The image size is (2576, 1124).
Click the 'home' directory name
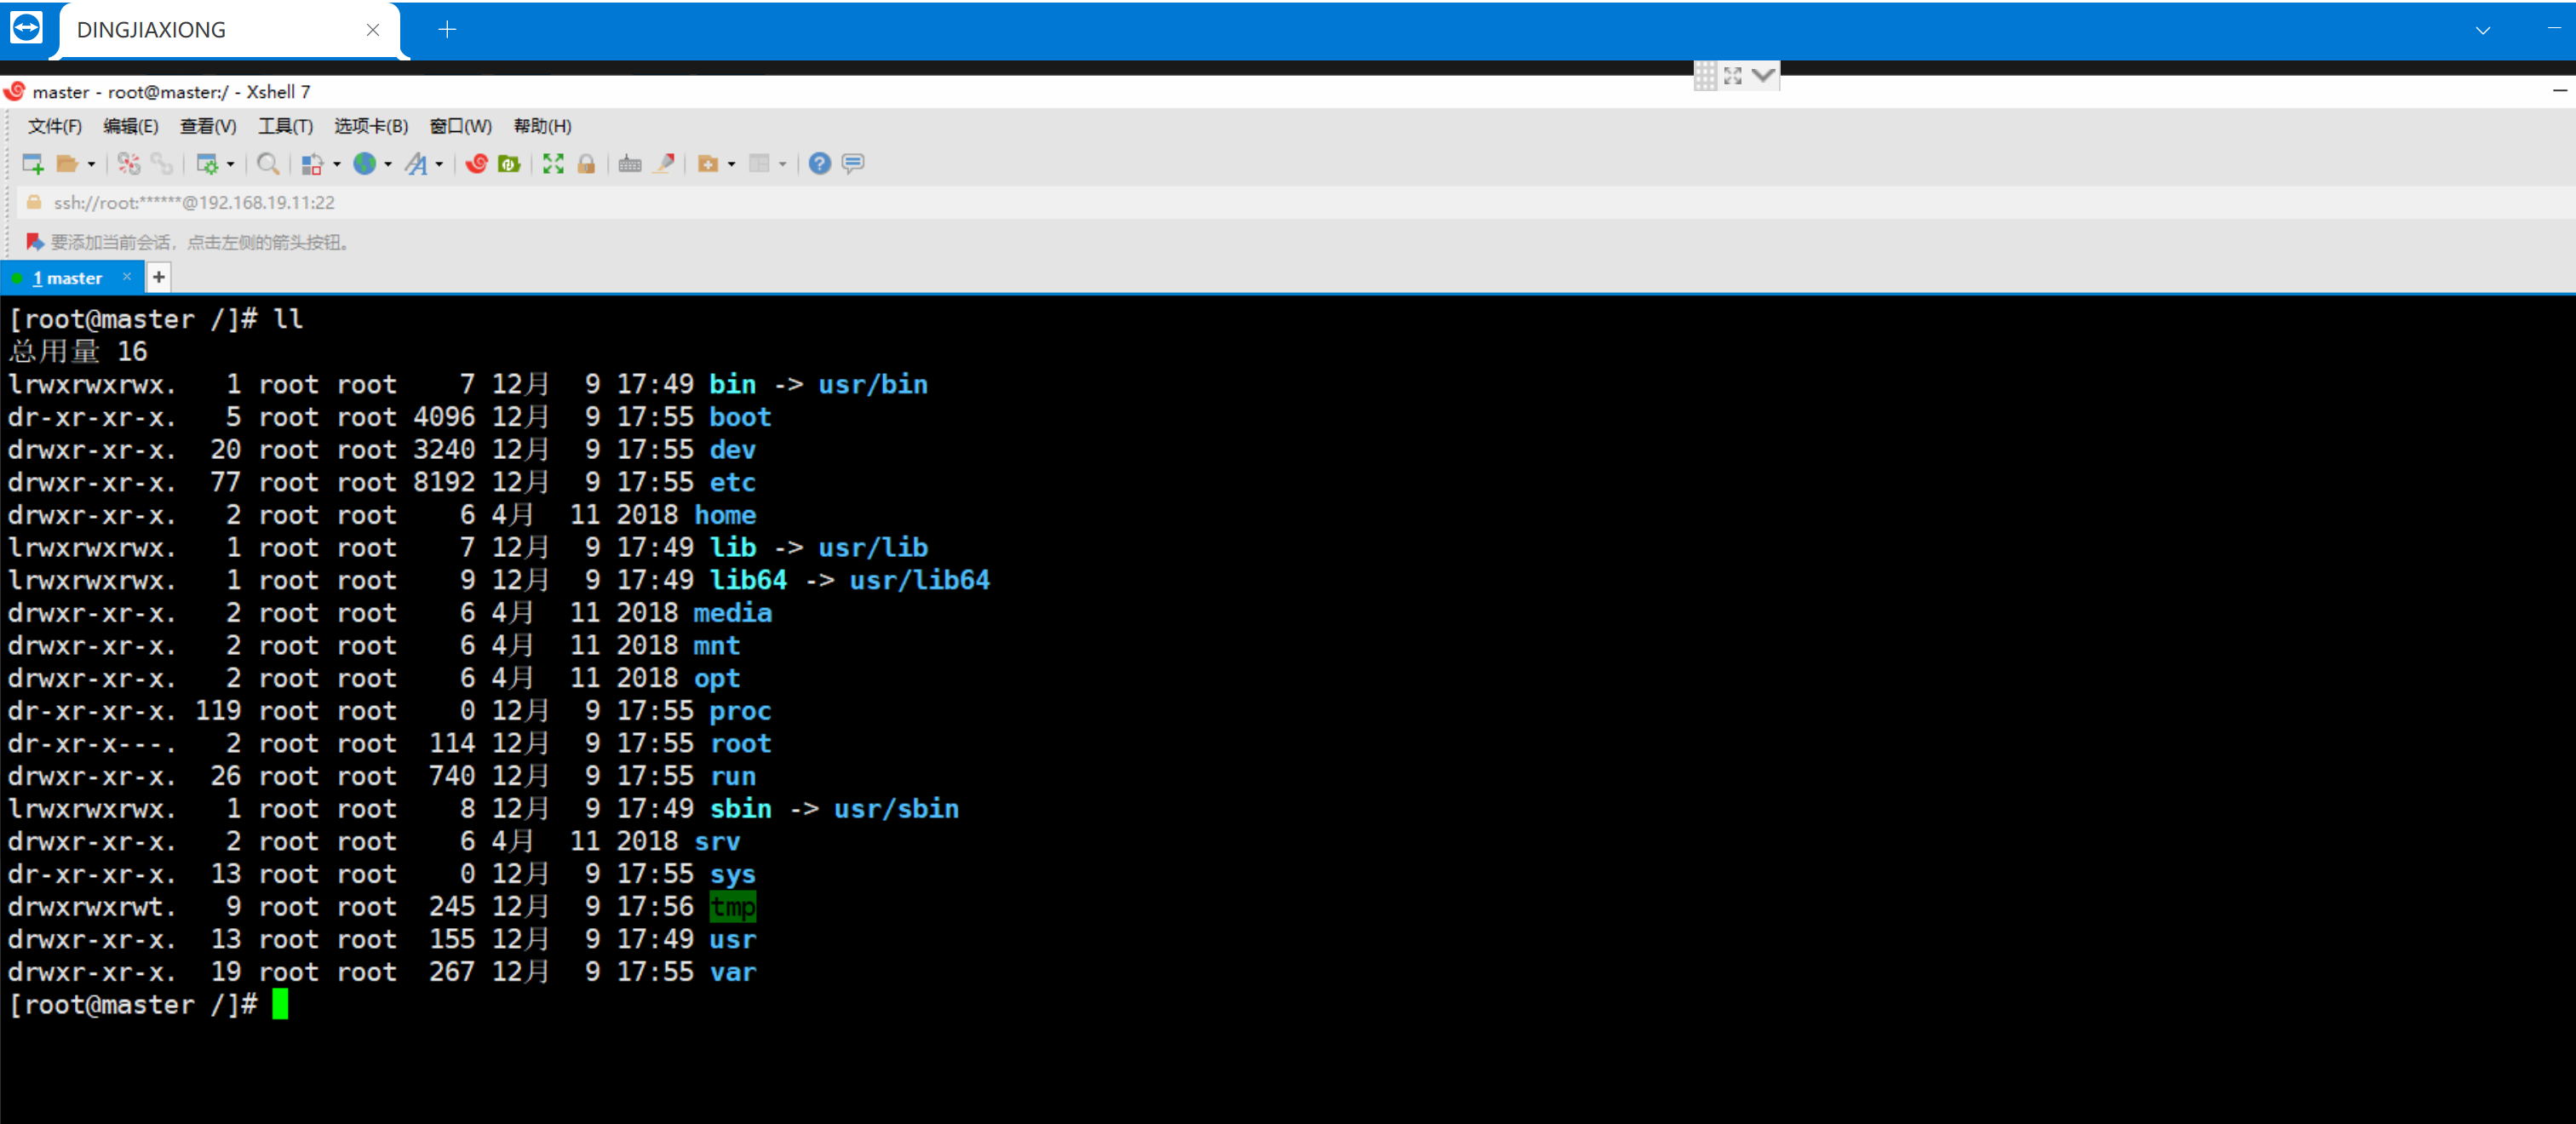click(x=725, y=515)
